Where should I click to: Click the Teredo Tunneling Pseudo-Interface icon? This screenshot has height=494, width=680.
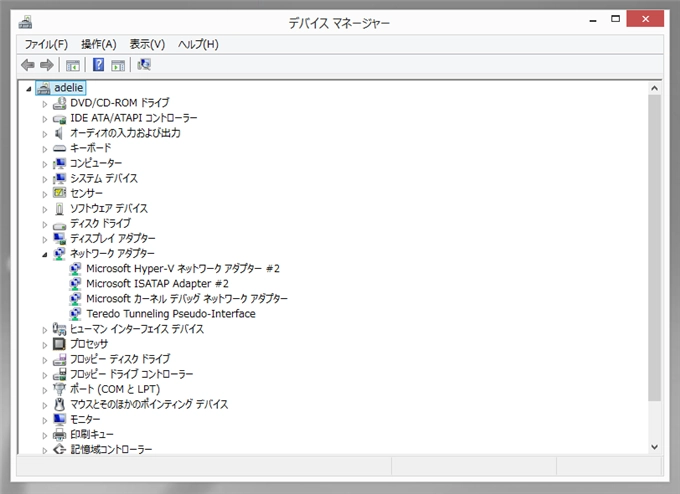click(75, 314)
